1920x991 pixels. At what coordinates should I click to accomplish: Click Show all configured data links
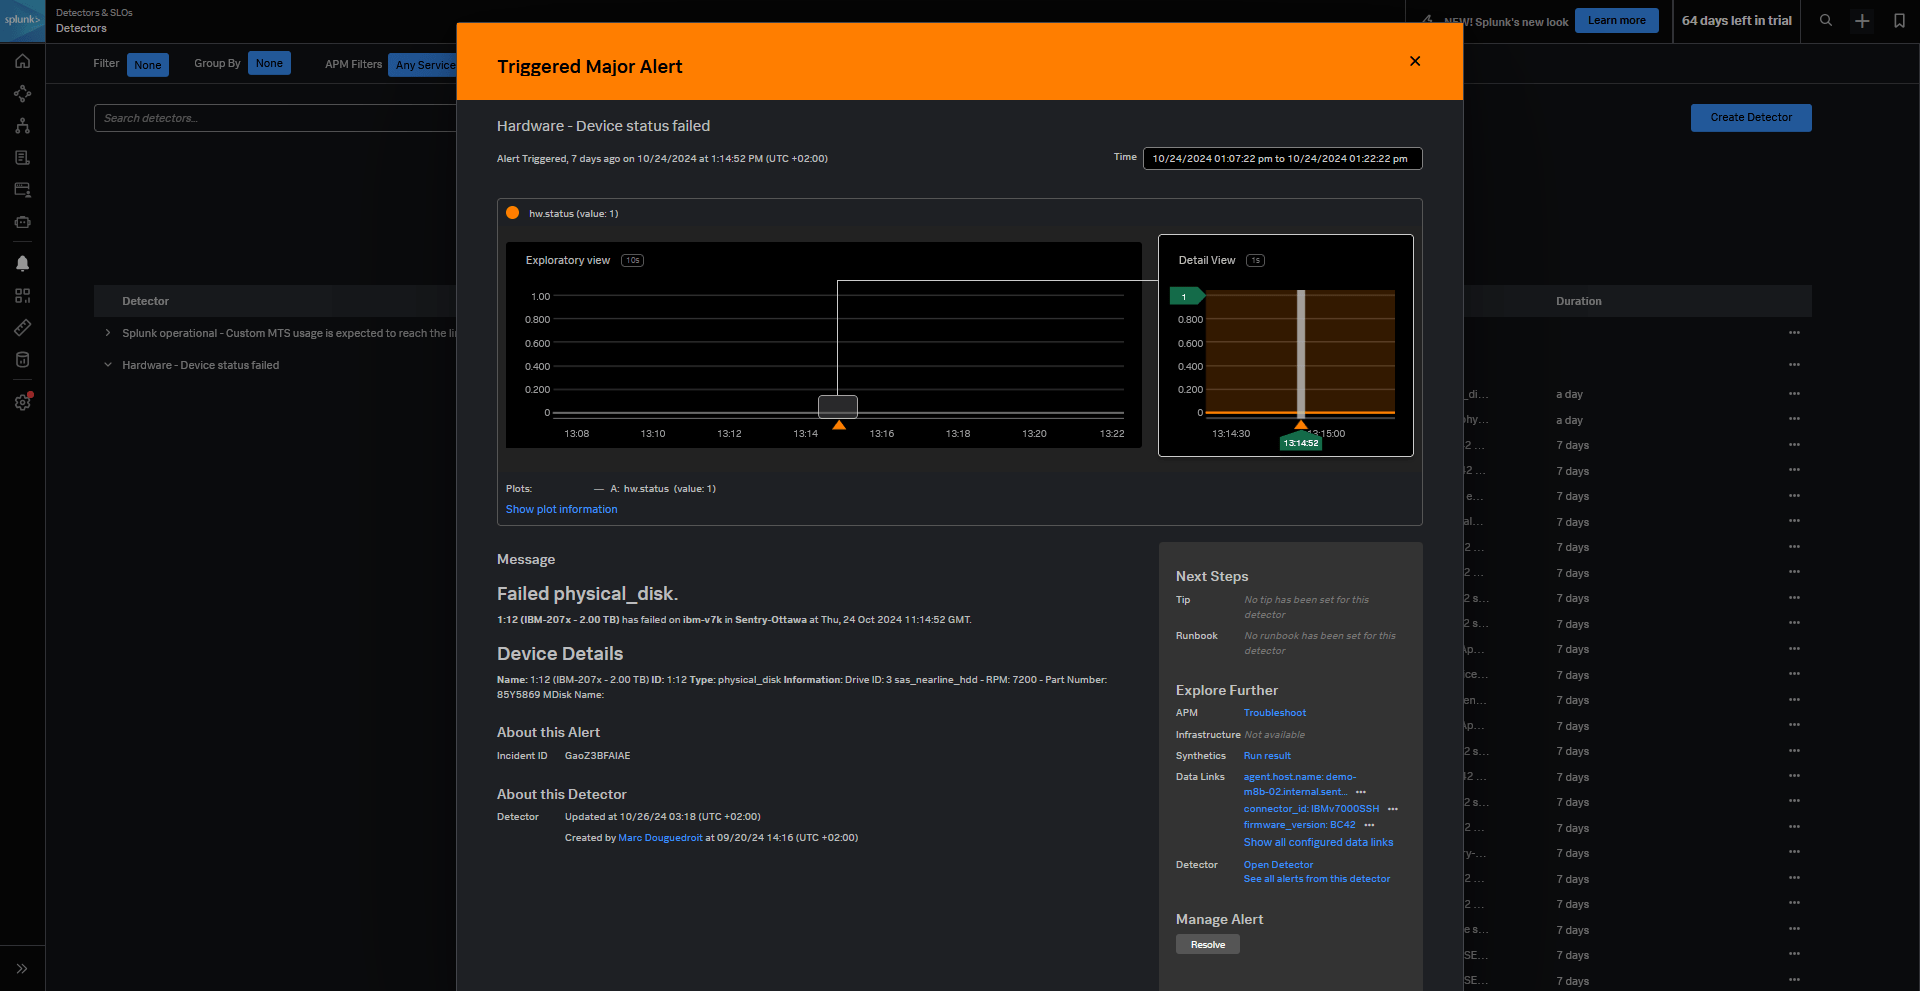[x=1318, y=842]
